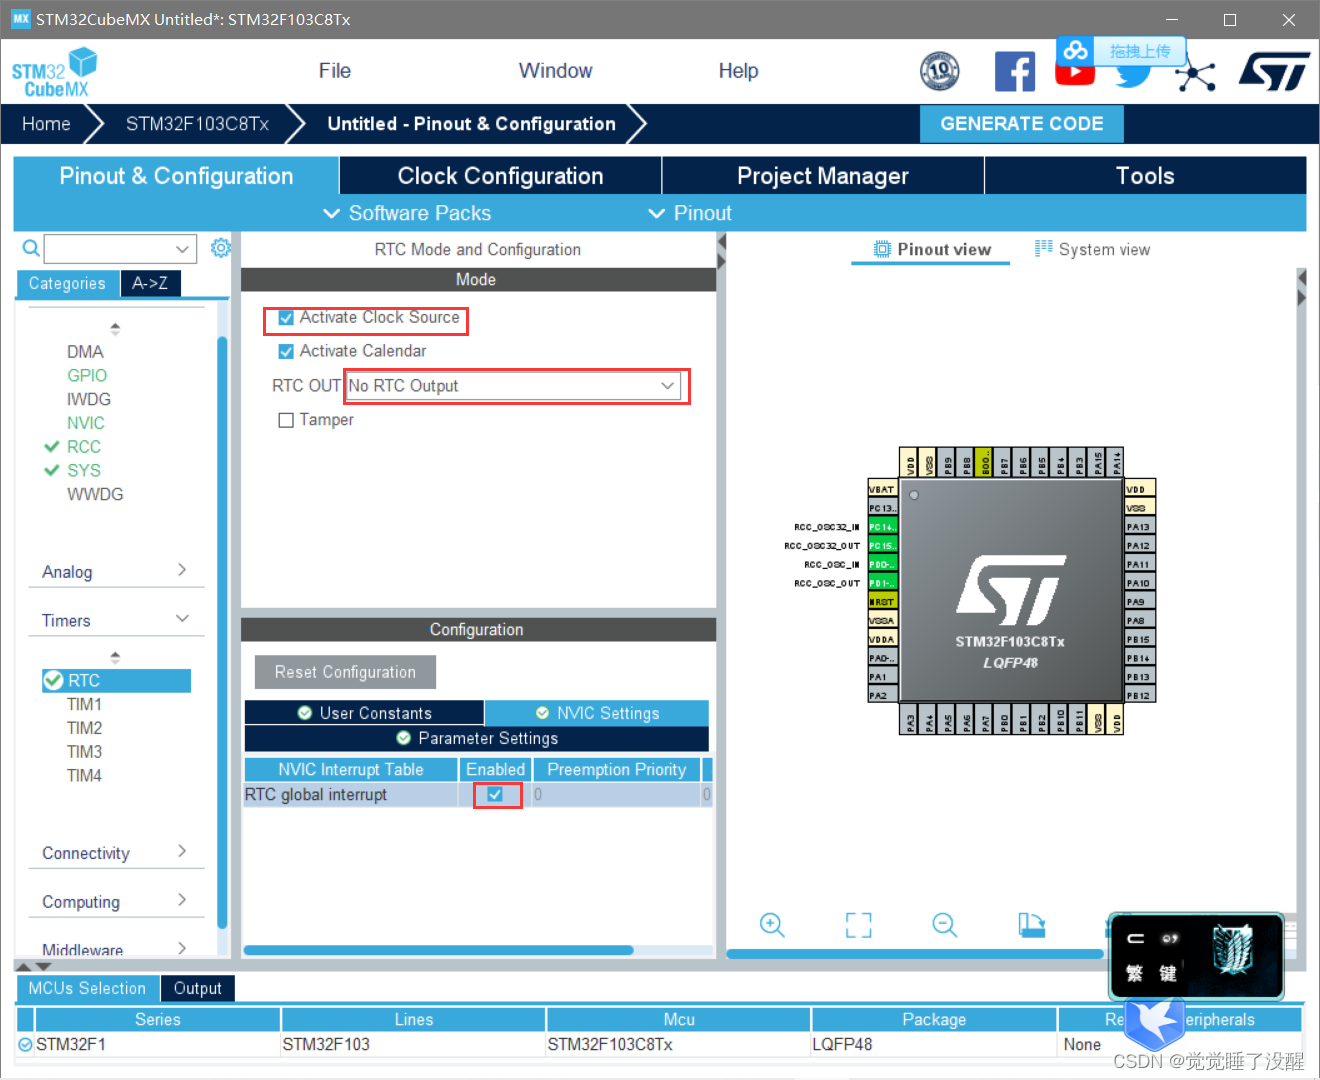The height and width of the screenshot is (1080, 1320).
Task: Click the search magnifier icon in categories panel
Action: [31, 248]
